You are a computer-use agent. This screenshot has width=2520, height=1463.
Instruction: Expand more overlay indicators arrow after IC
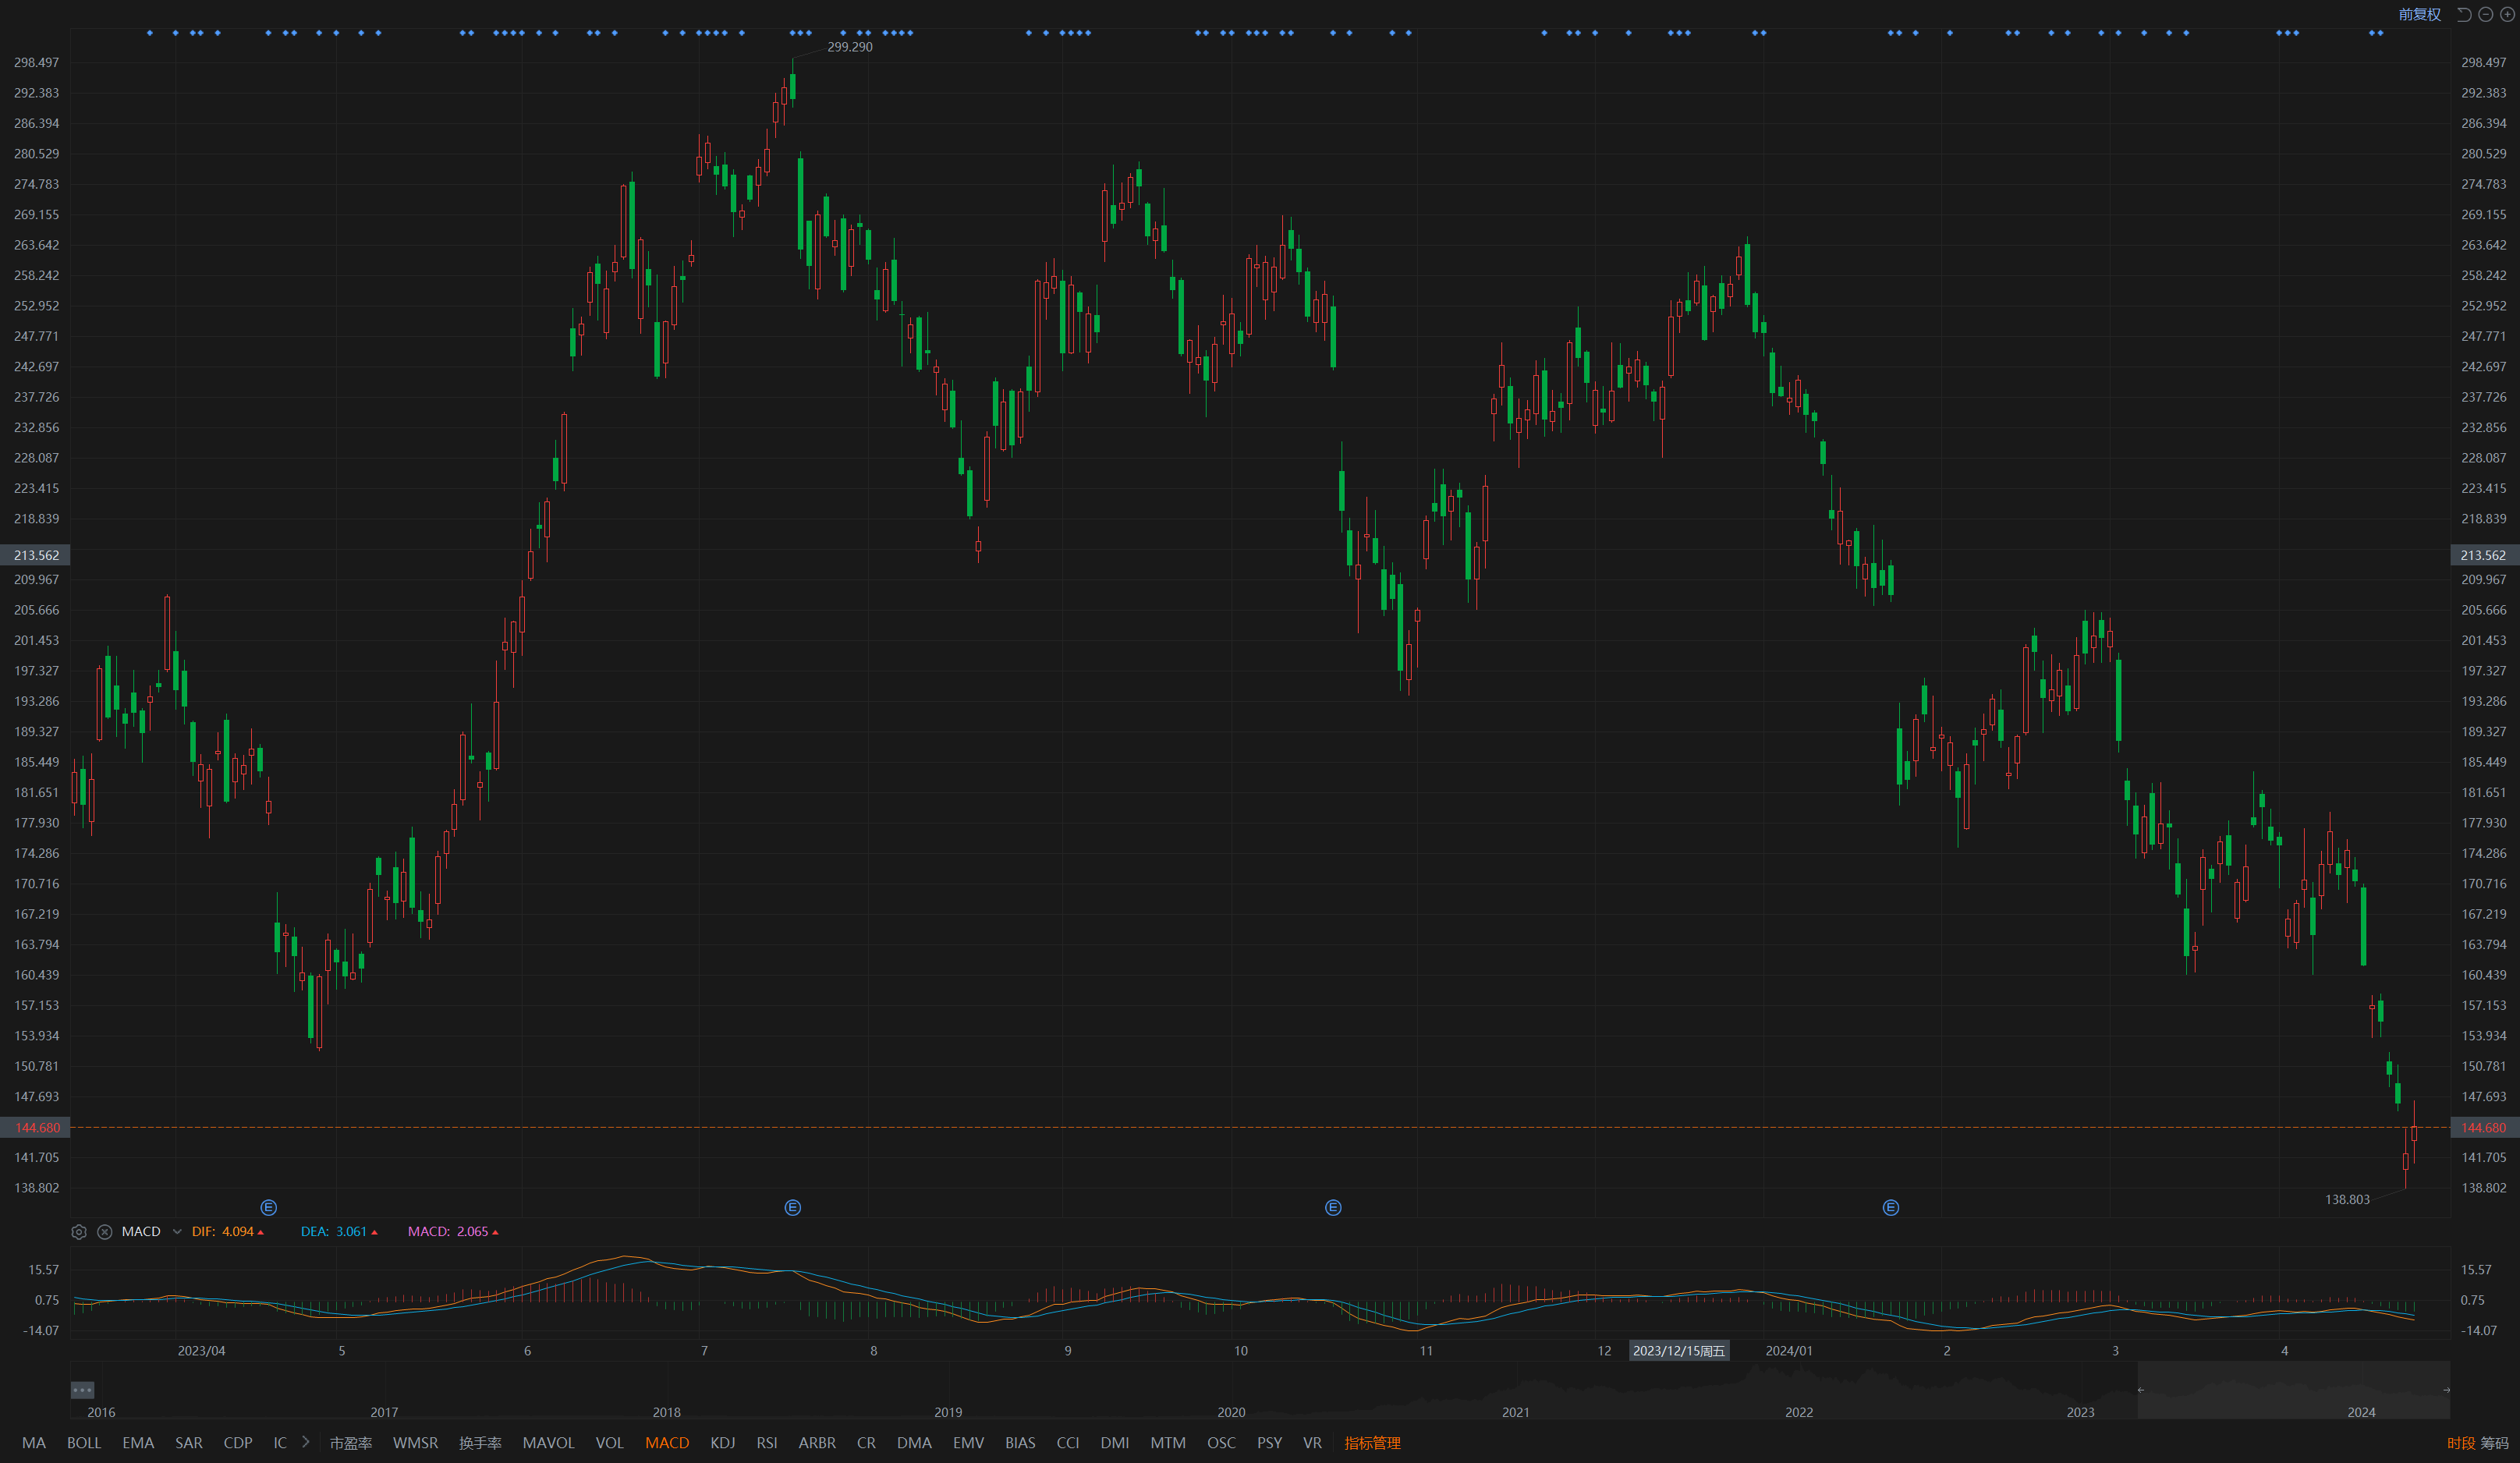tap(305, 1442)
